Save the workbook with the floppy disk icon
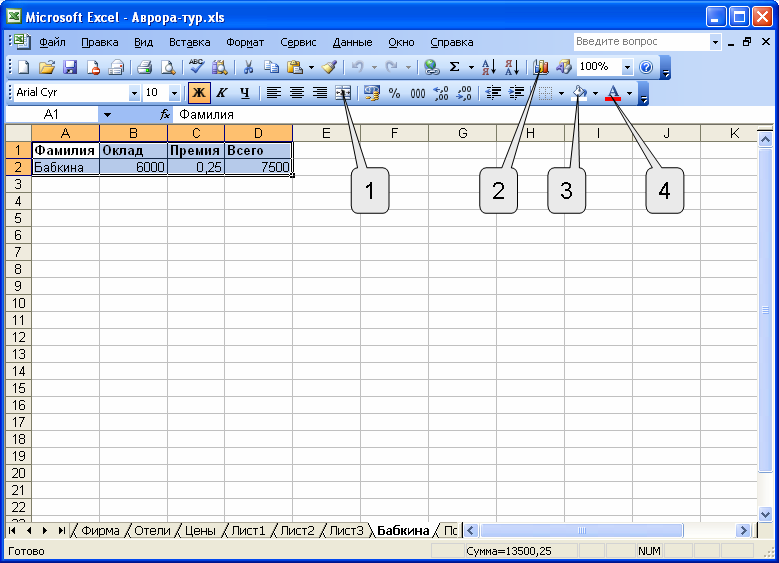The image size is (779, 563). 70,67
